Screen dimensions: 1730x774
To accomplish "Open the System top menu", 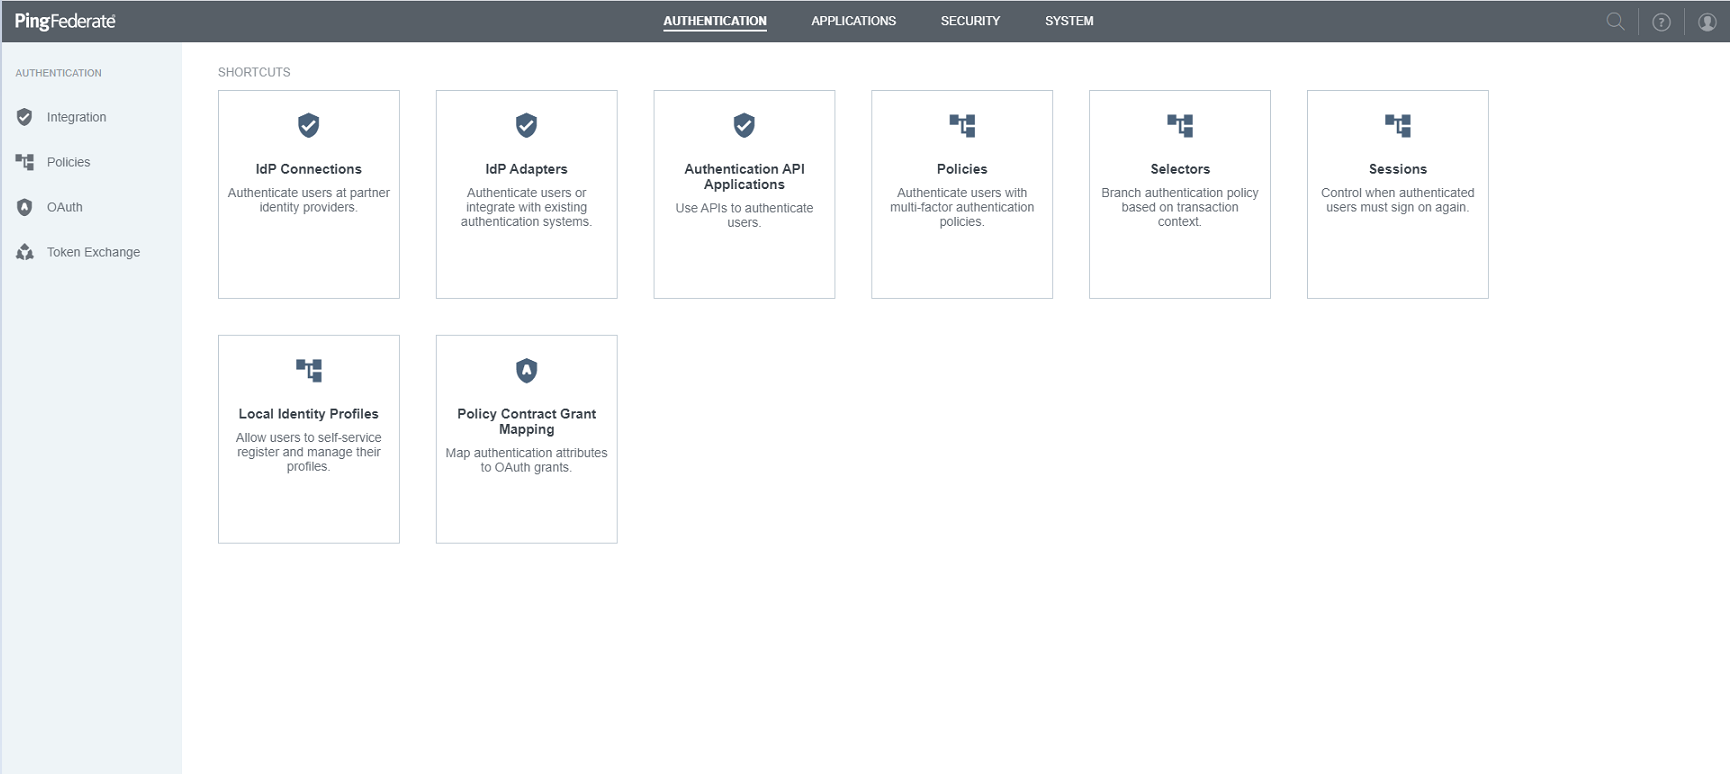I will click(1069, 21).
